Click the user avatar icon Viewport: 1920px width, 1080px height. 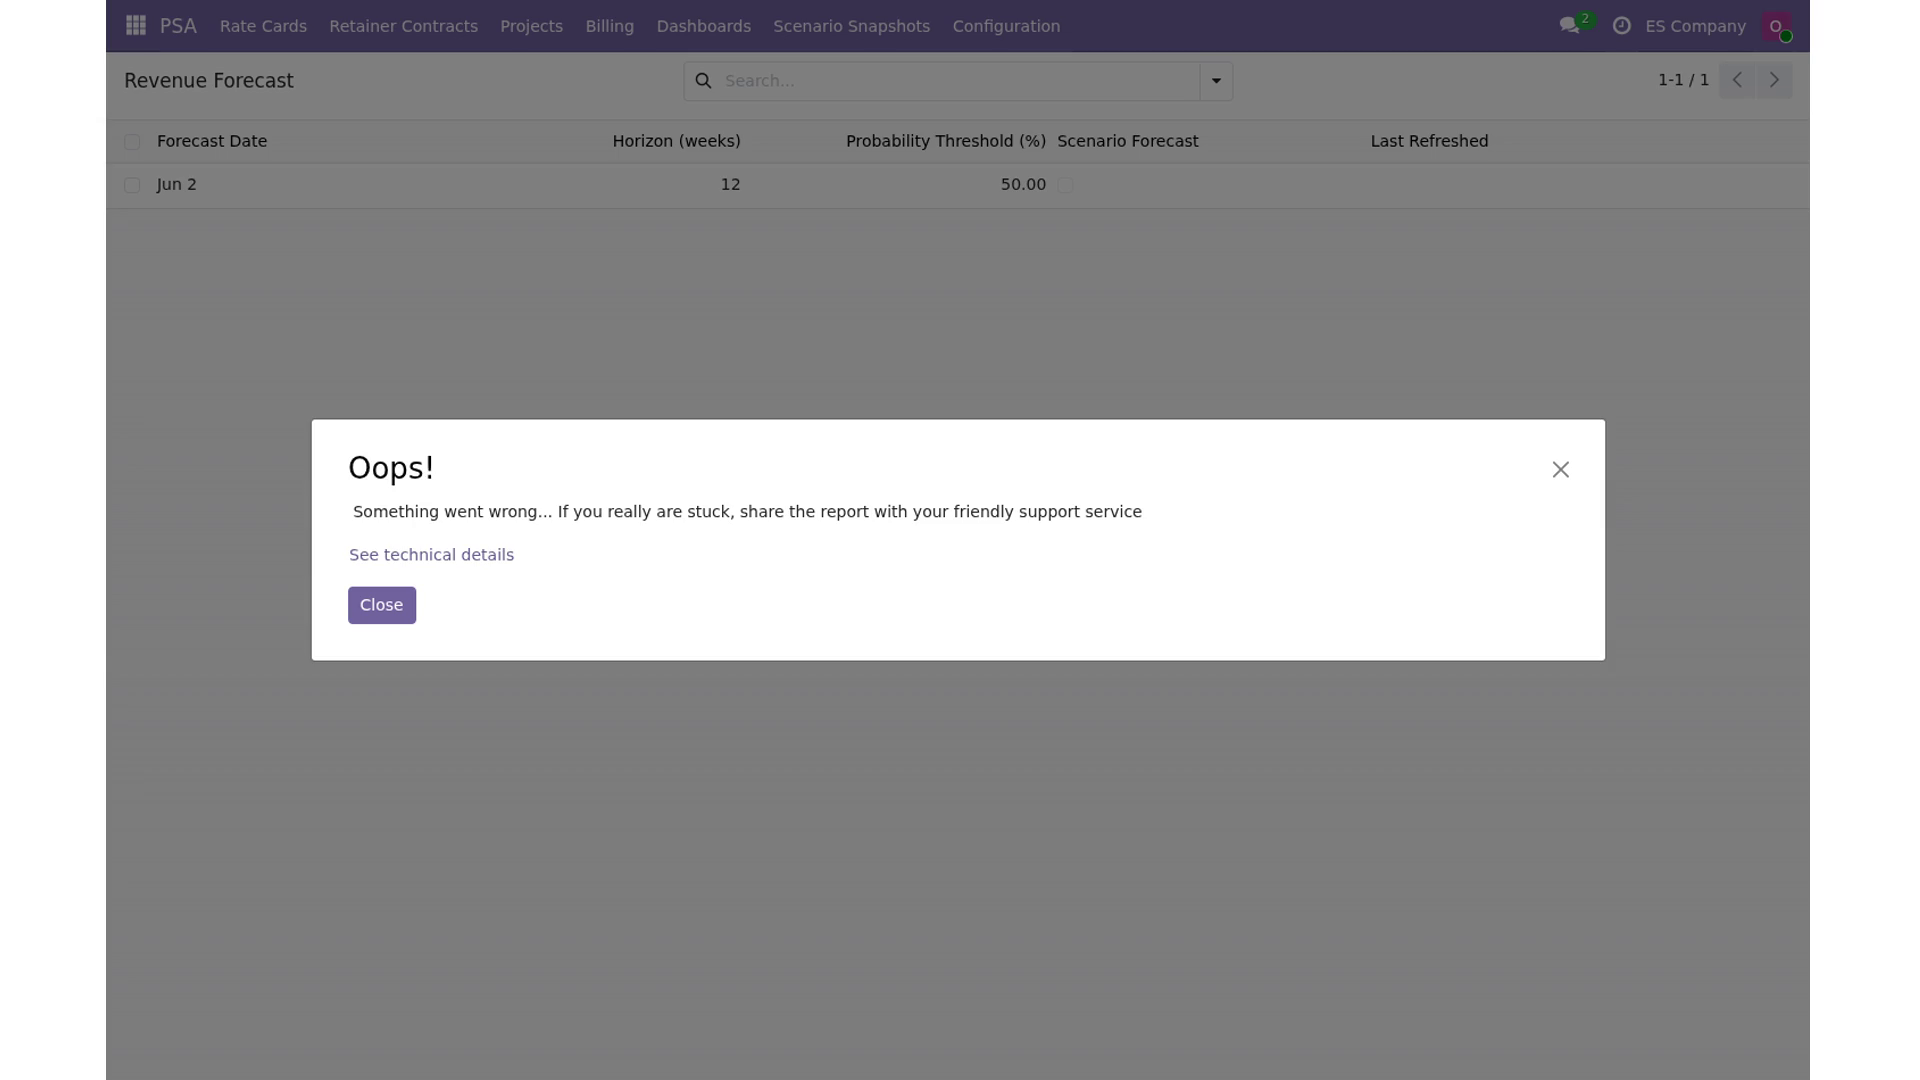1776,26
